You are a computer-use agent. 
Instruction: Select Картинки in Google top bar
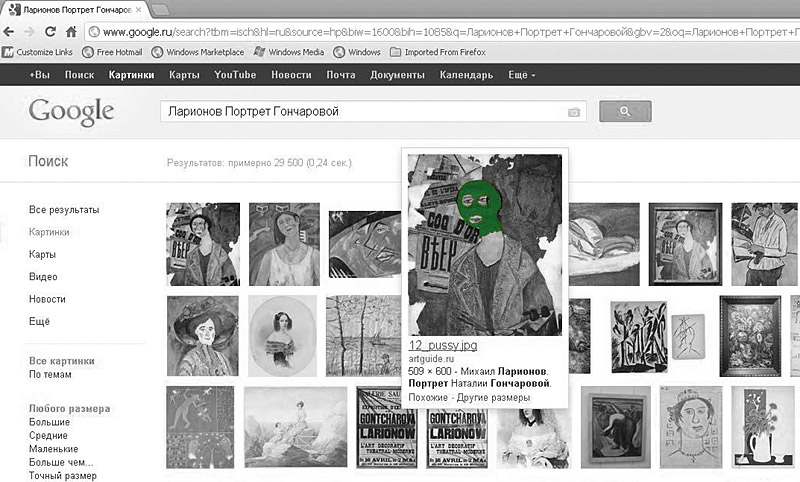coord(131,75)
